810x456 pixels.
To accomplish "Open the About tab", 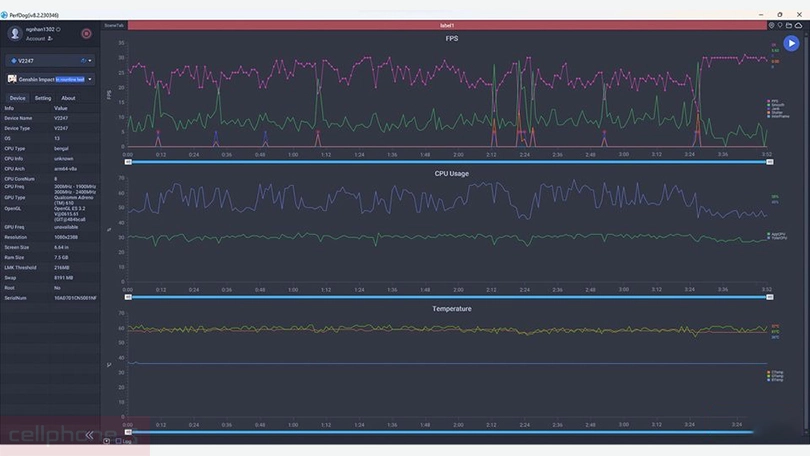I will coord(68,98).
